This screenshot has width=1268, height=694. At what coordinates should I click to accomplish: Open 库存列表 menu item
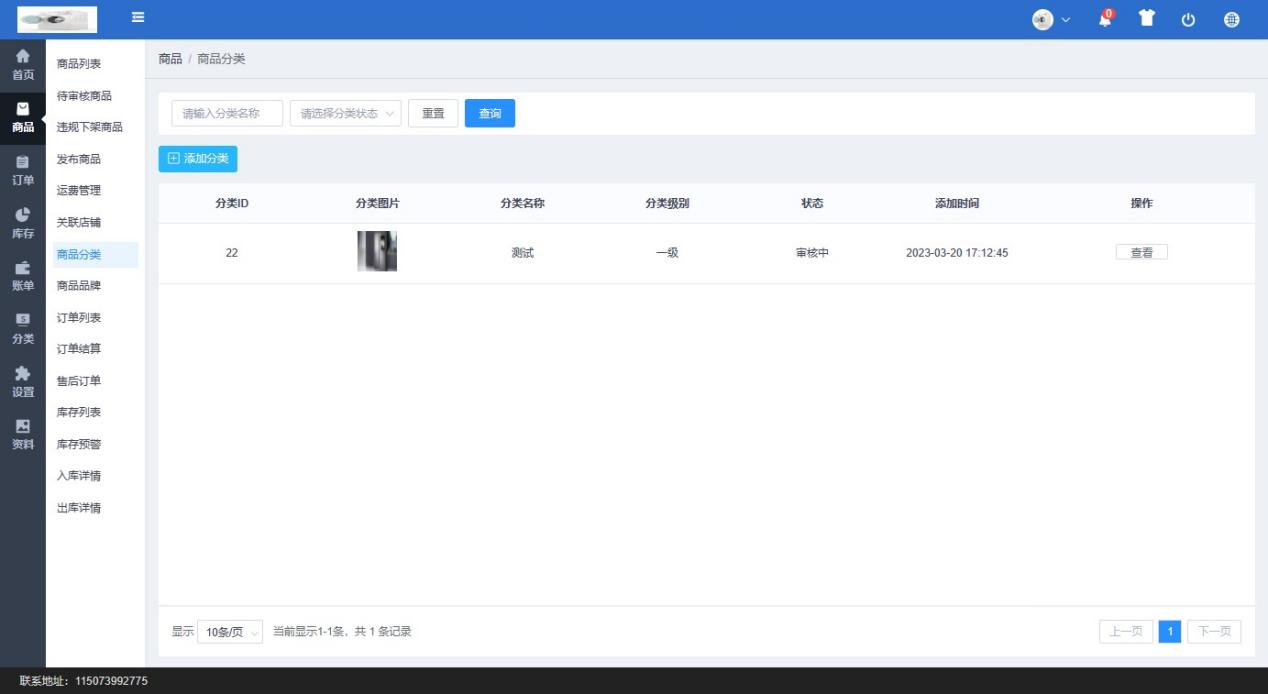coord(79,412)
